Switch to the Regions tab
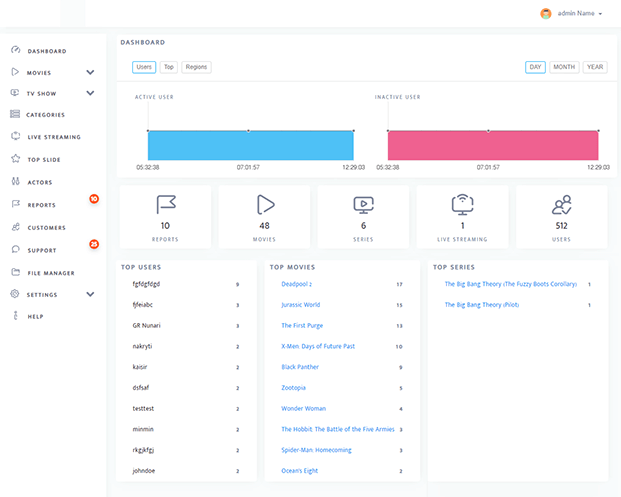Image resolution: width=621 pixels, height=497 pixels. click(196, 67)
